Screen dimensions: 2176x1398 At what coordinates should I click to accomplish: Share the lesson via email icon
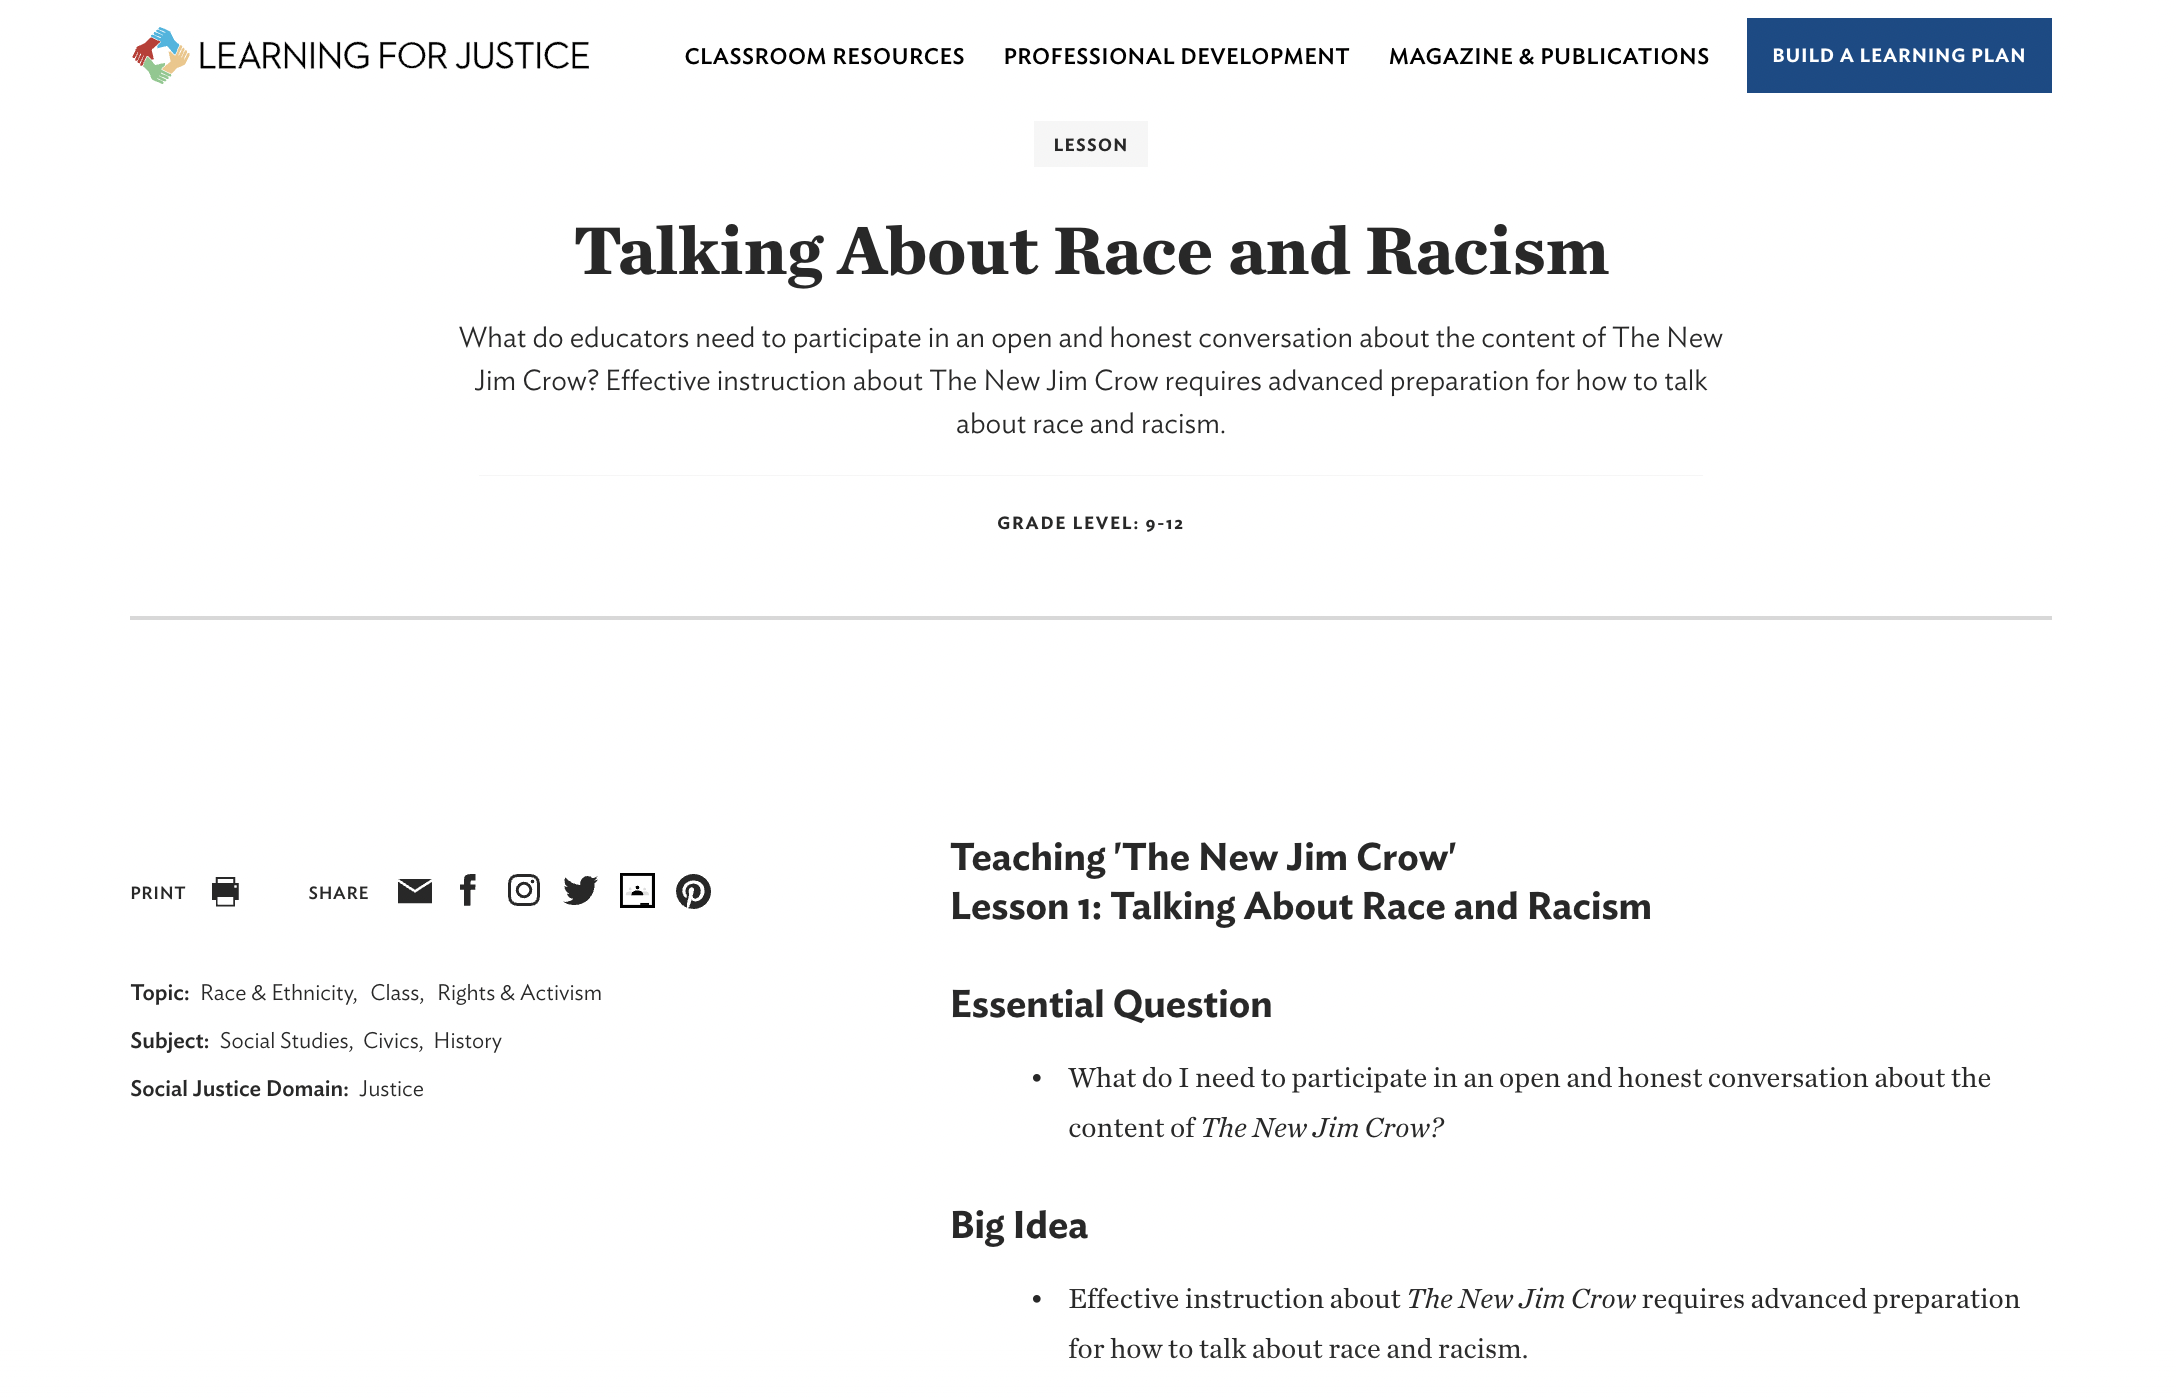pos(414,891)
